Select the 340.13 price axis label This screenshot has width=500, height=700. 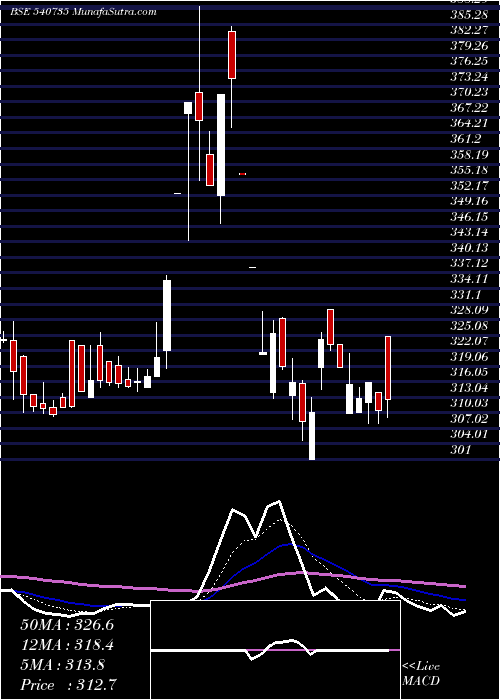point(469,247)
